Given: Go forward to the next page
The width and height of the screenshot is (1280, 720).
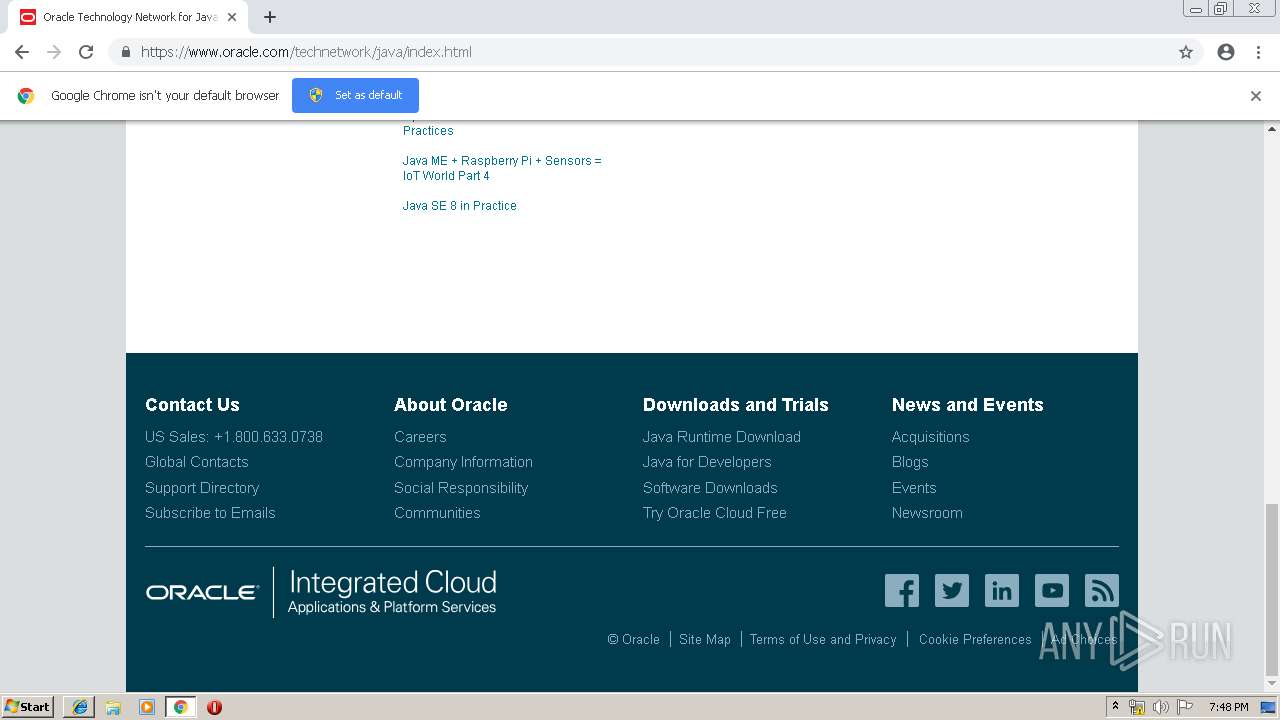Looking at the screenshot, I should (x=54, y=52).
